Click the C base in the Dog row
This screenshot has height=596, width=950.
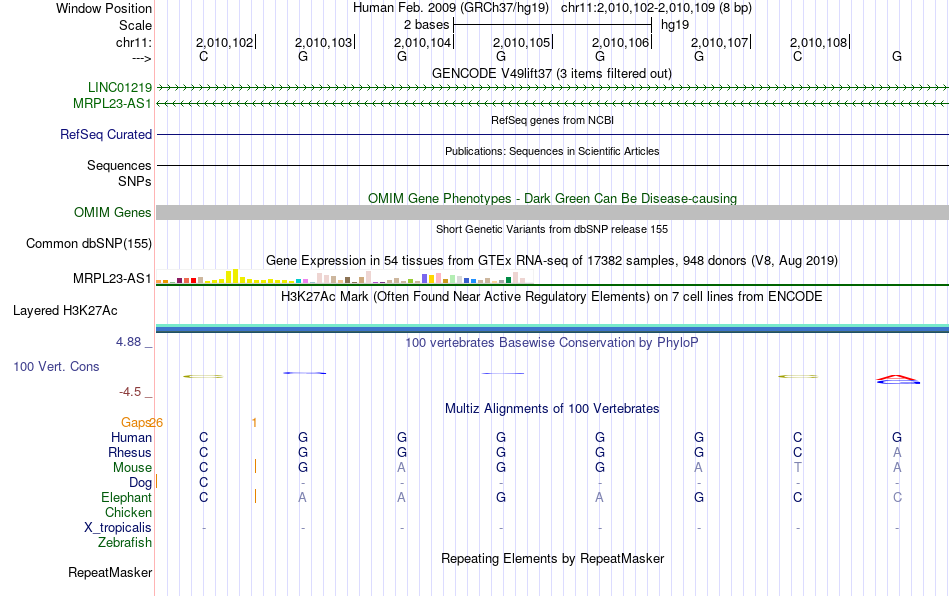(x=204, y=483)
